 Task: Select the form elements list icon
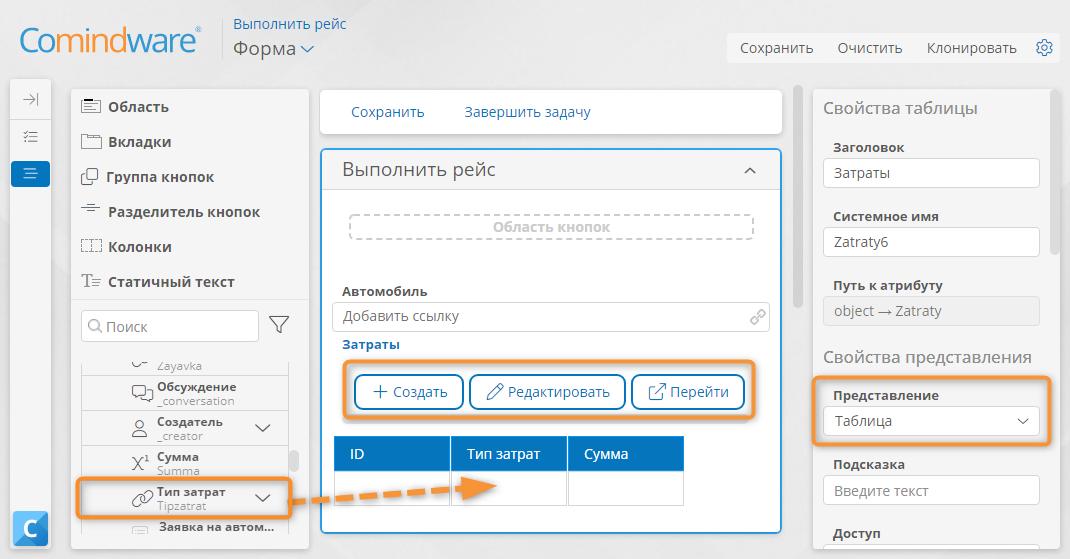[x=31, y=173]
